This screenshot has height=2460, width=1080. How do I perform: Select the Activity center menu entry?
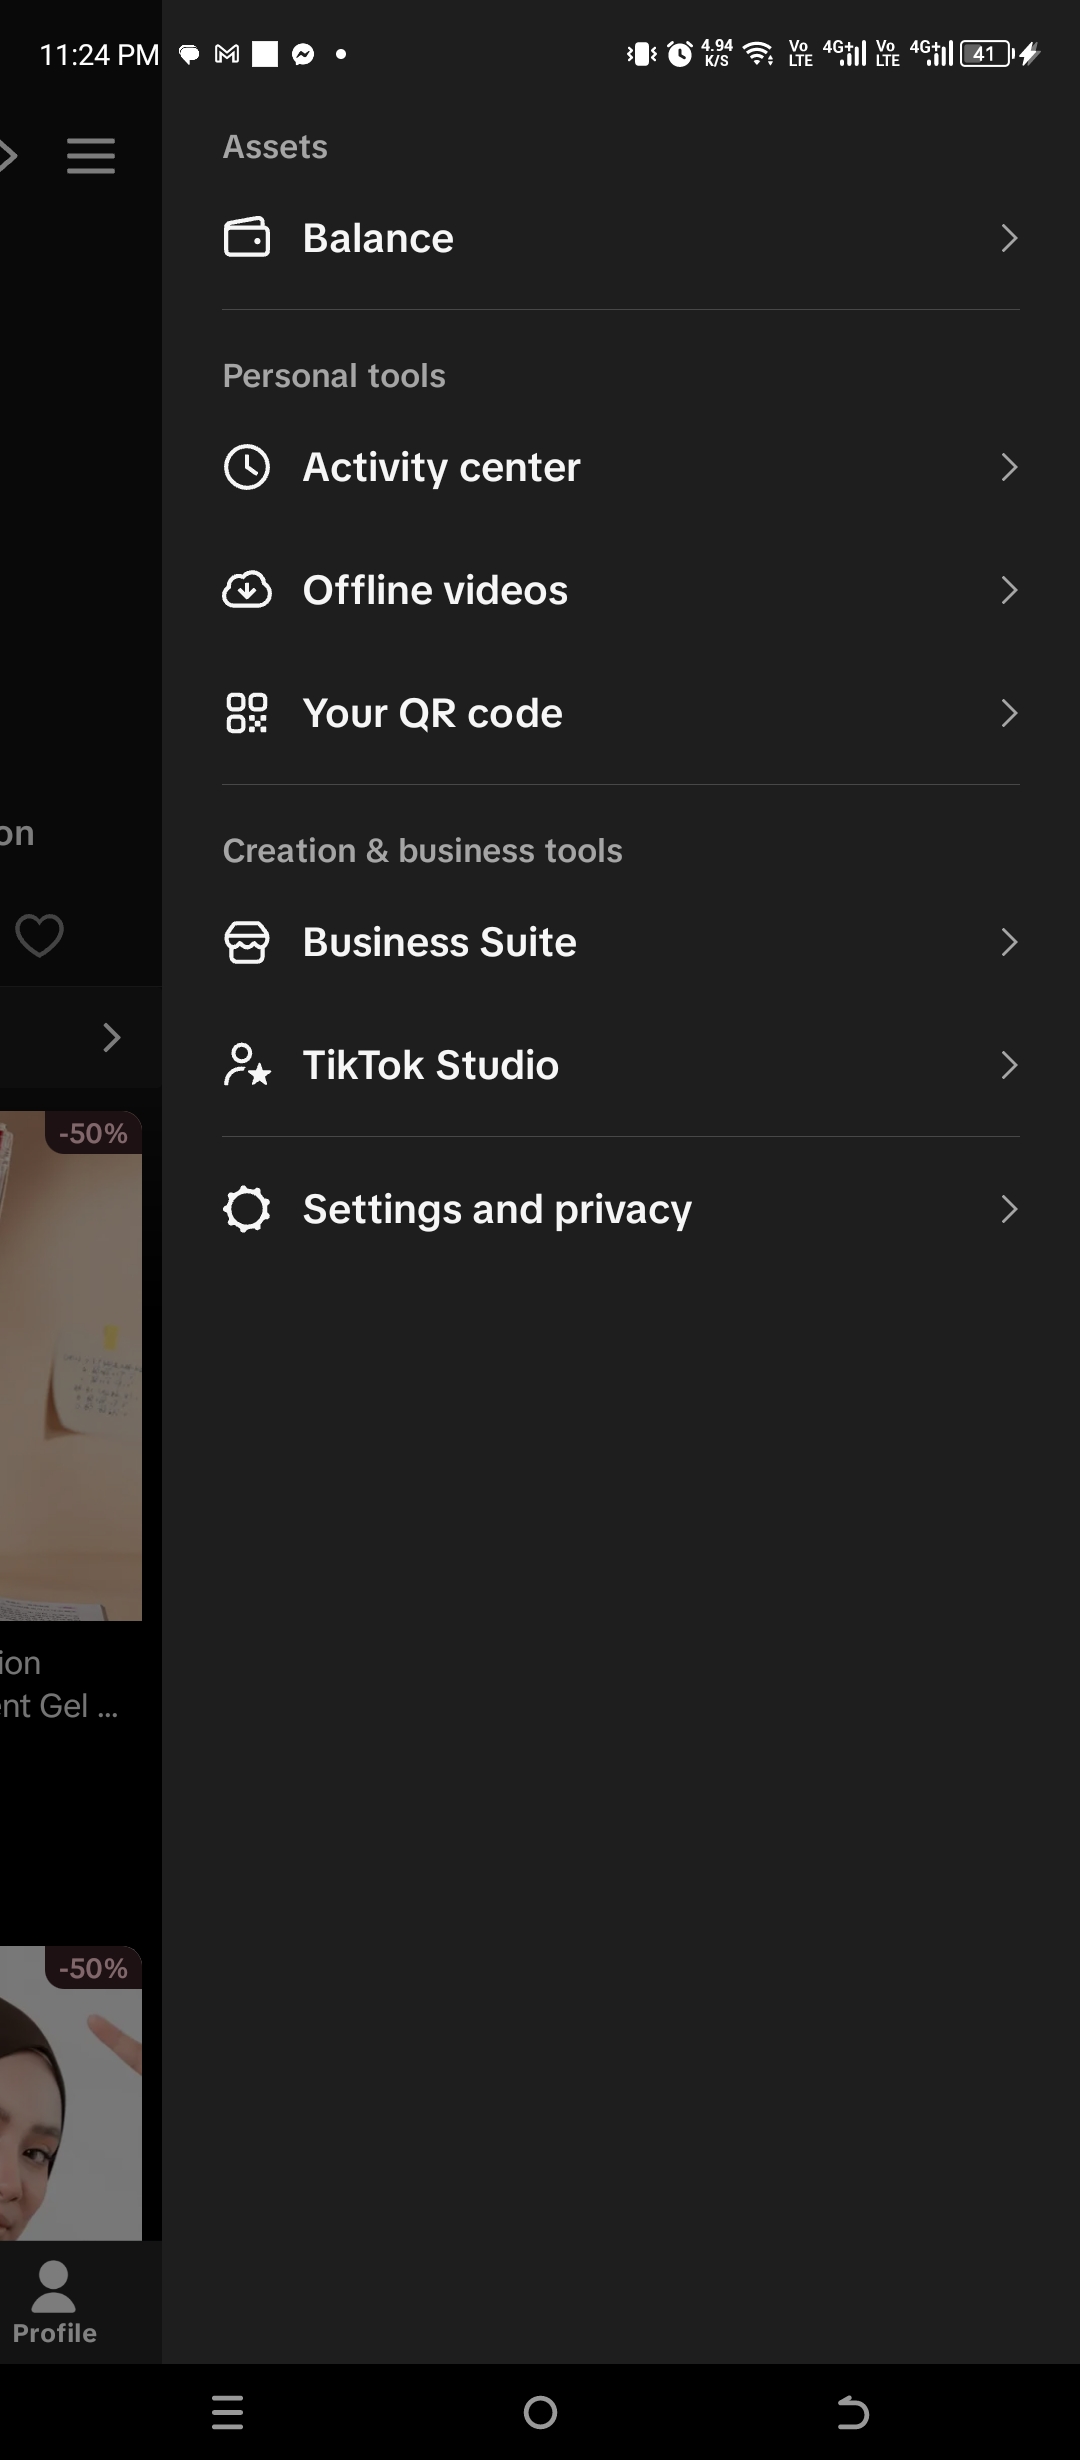(x=621, y=467)
